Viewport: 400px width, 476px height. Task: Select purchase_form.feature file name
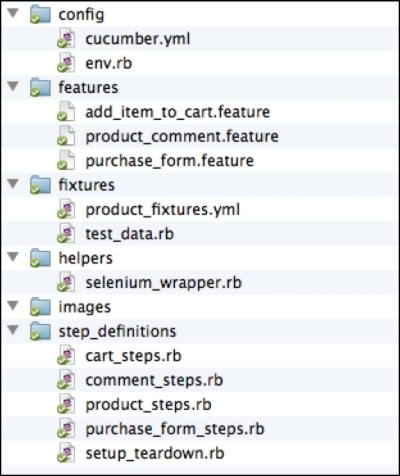click(x=170, y=161)
